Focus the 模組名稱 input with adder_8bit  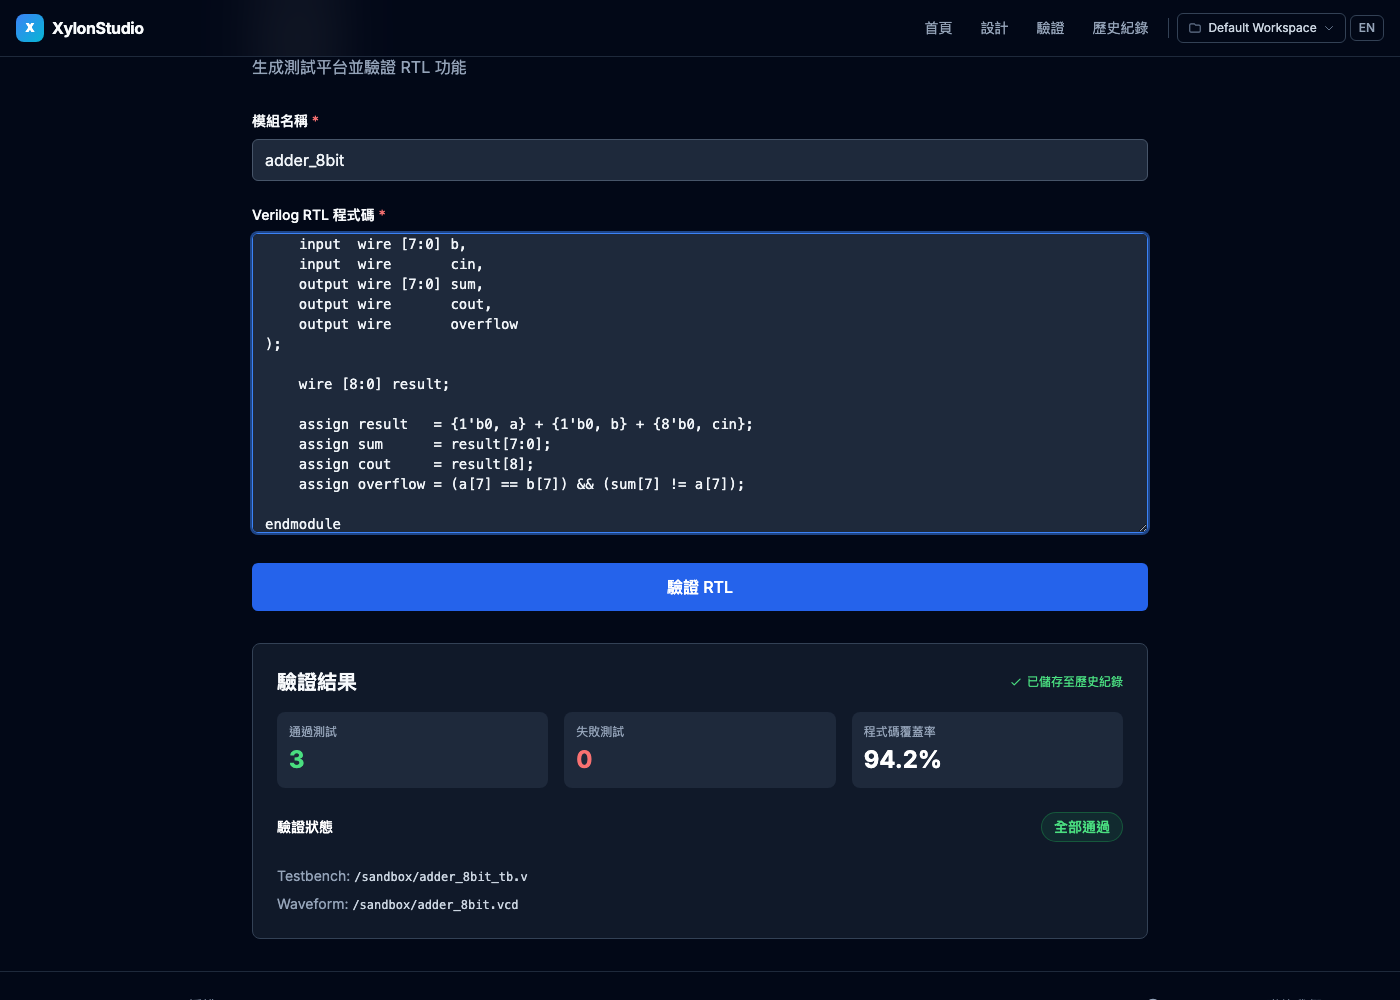[x=700, y=160]
